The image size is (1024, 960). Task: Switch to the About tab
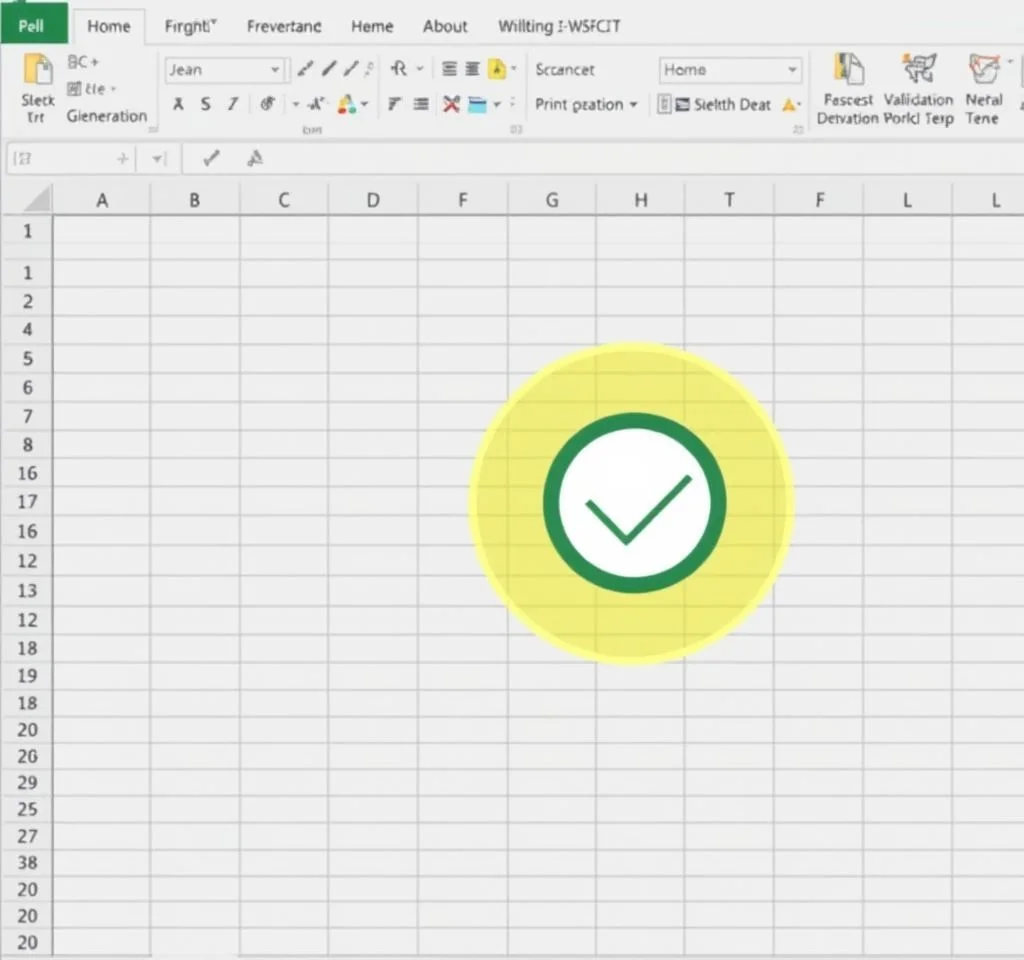(445, 26)
